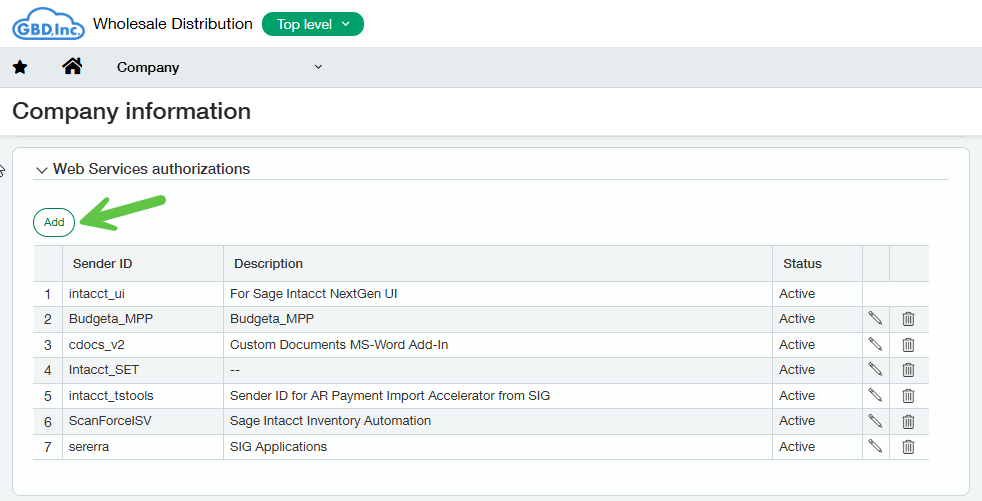Edit the Intacct_SET sender entry
This screenshot has height=501, width=982.
875,369
